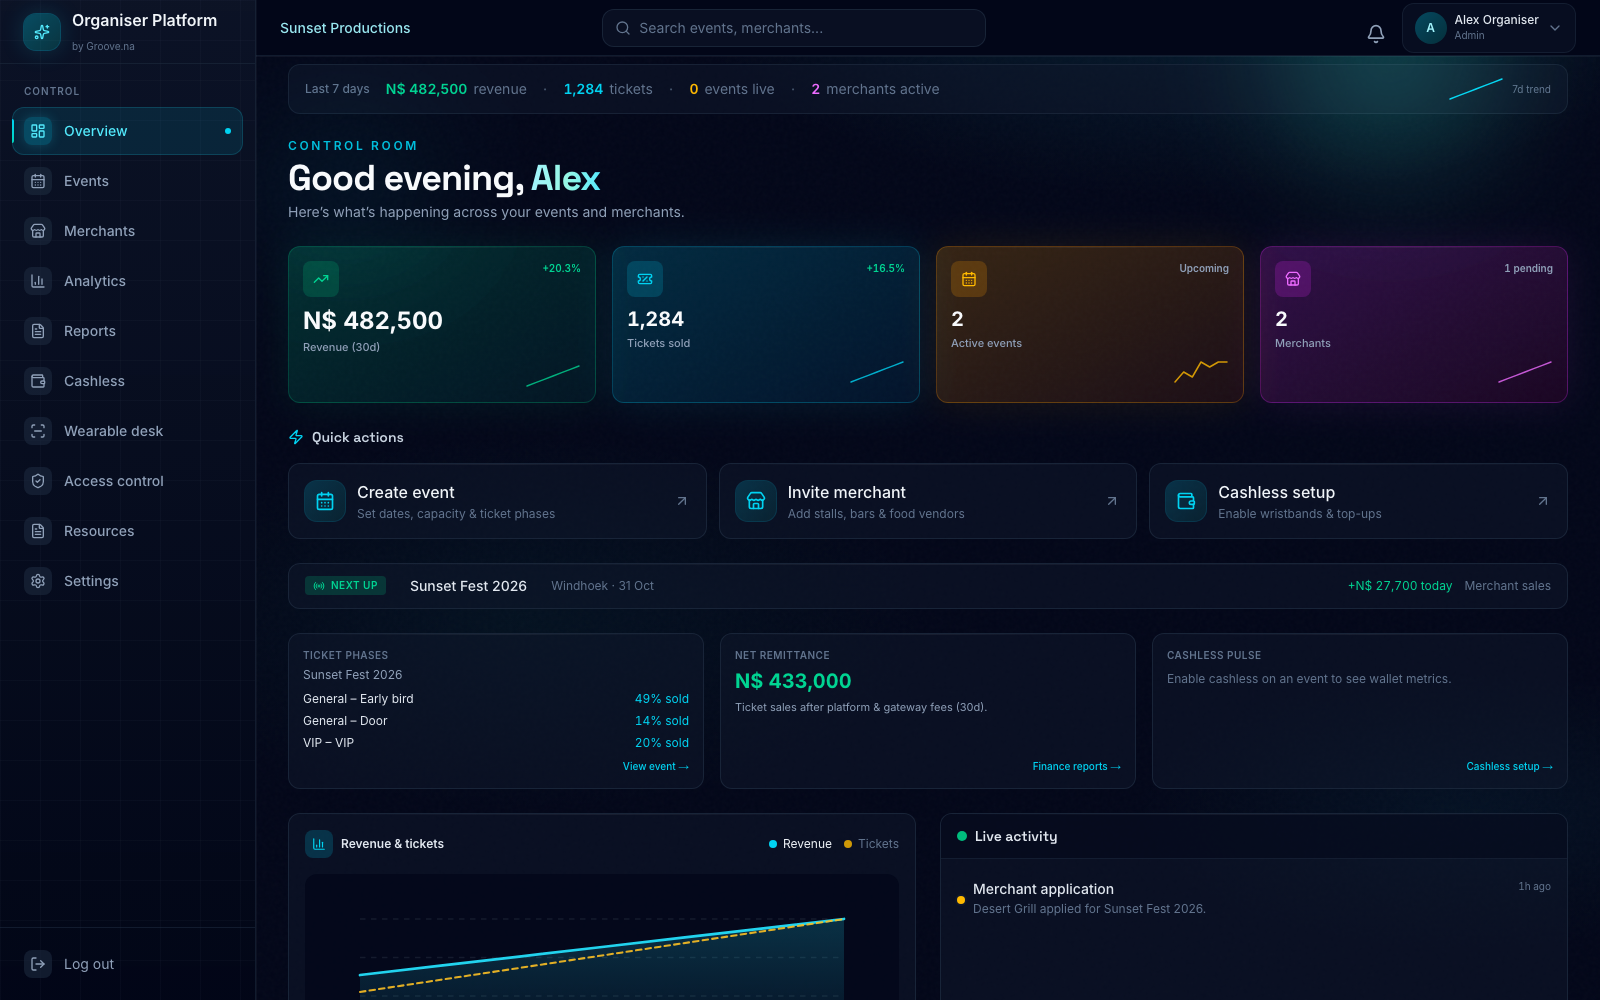1600x1000 pixels.
Task: Expand the Alex Organiser account menu
Action: [x=1488, y=28]
